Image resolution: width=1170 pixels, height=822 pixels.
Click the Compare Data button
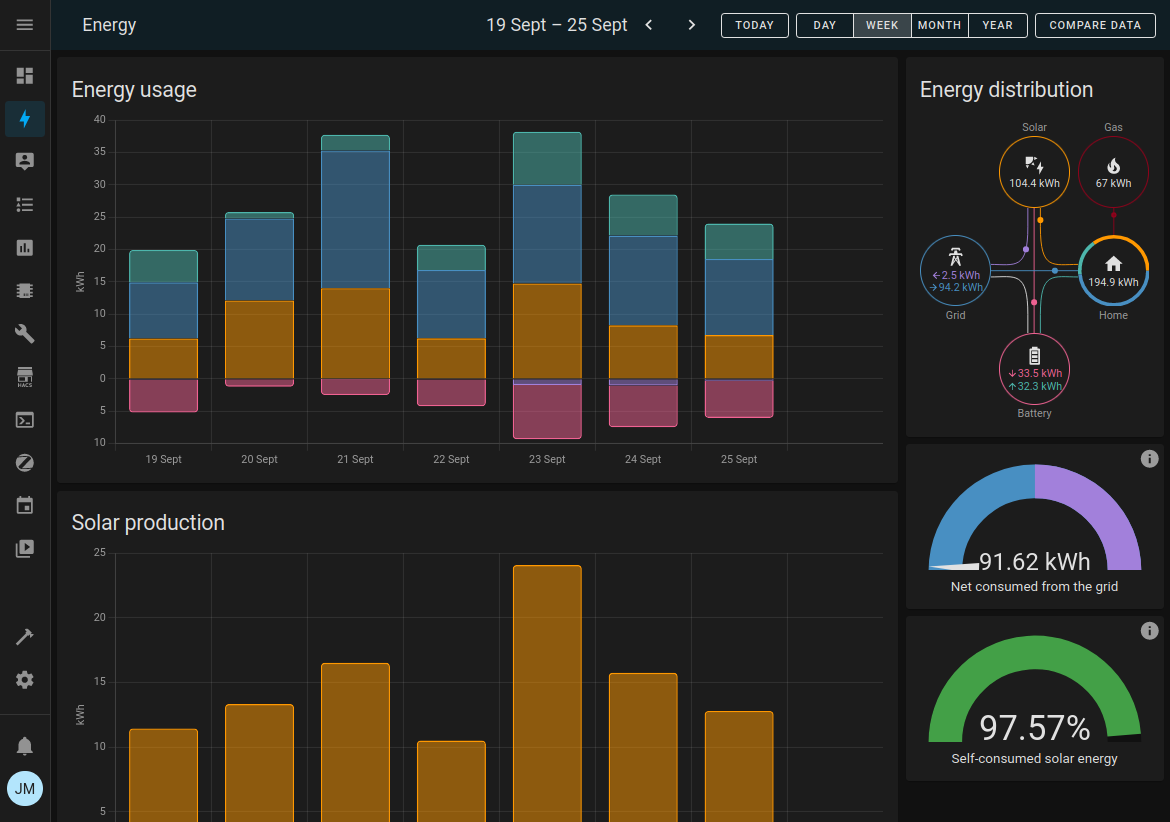pyautogui.click(x=1095, y=25)
